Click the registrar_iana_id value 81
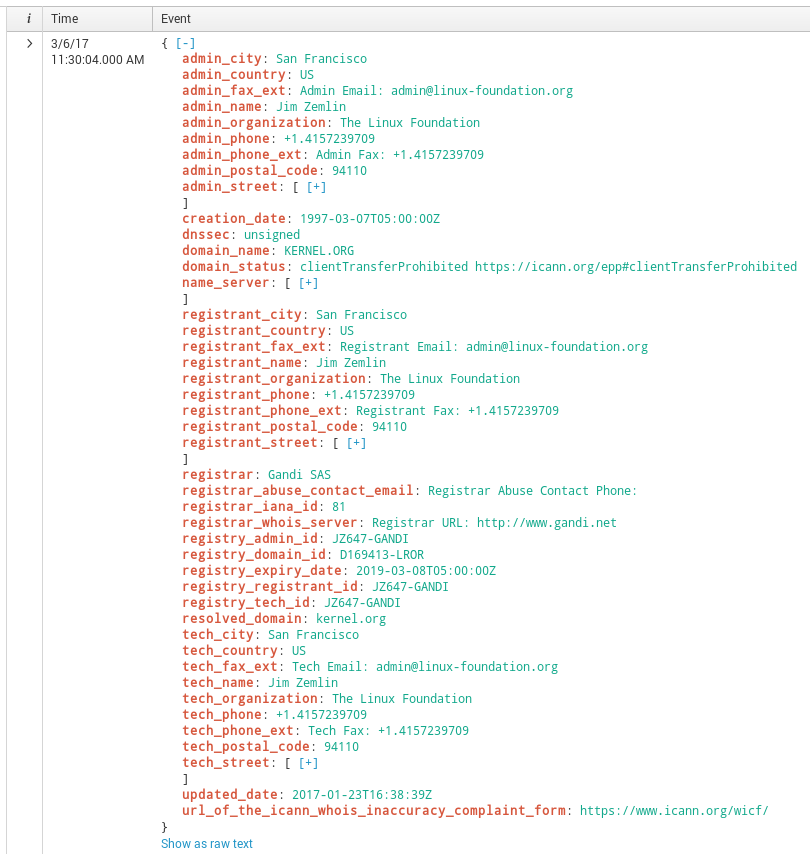The width and height of the screenshot is (810, 854). coord(339,507)
